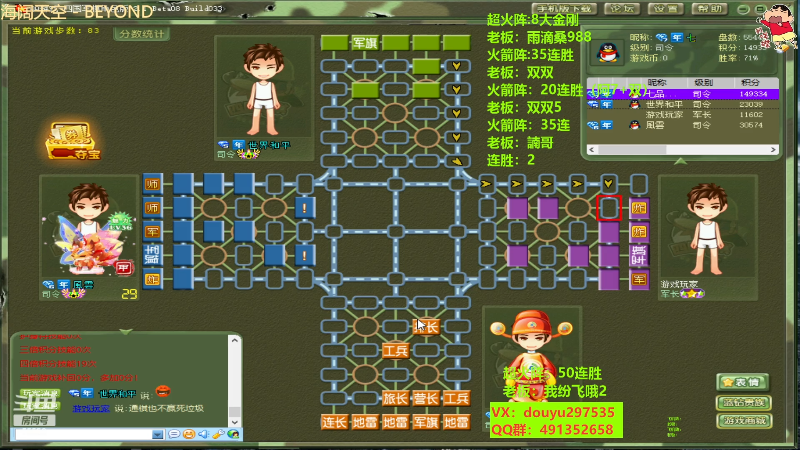Click the left player 風雲 avatar
800x450 pixels.
(x=89, y=228)
